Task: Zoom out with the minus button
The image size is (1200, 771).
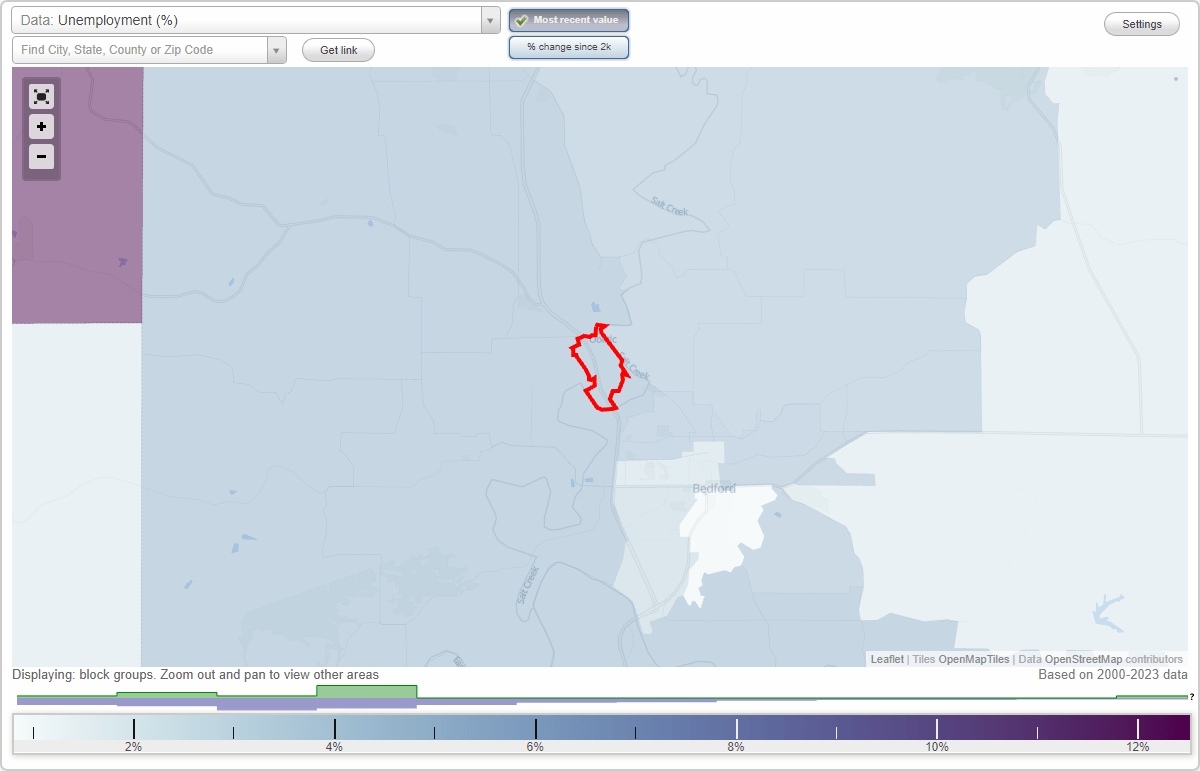Action: click(x=41, y=157)
